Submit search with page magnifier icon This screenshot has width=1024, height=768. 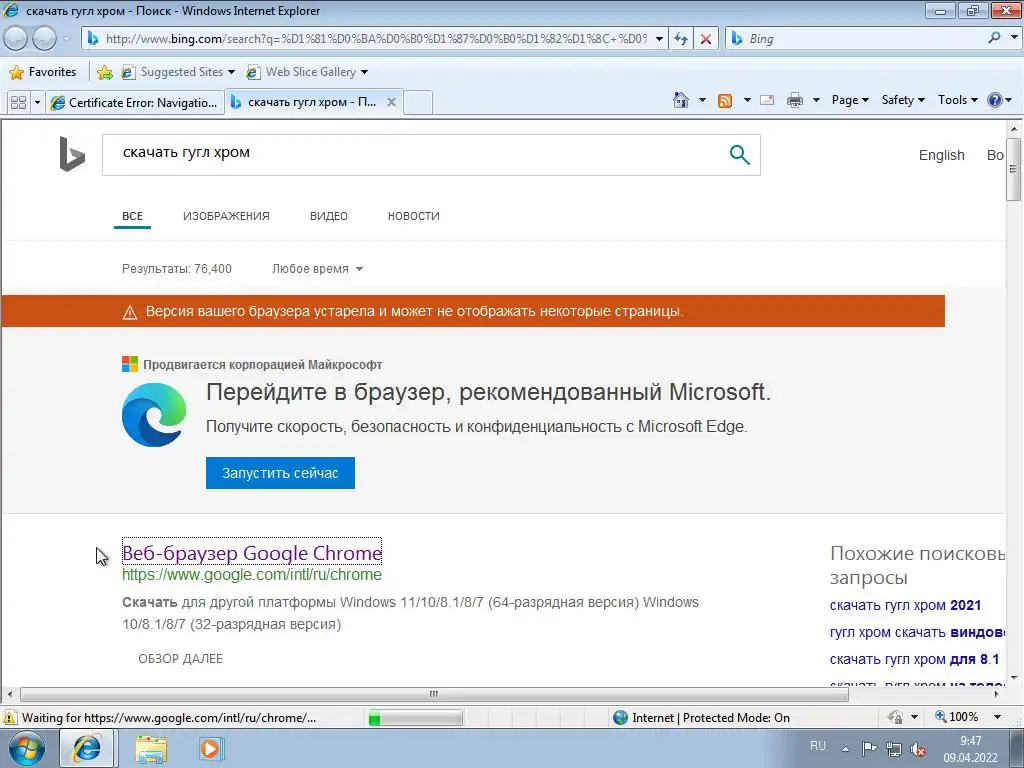click(739, 155)
